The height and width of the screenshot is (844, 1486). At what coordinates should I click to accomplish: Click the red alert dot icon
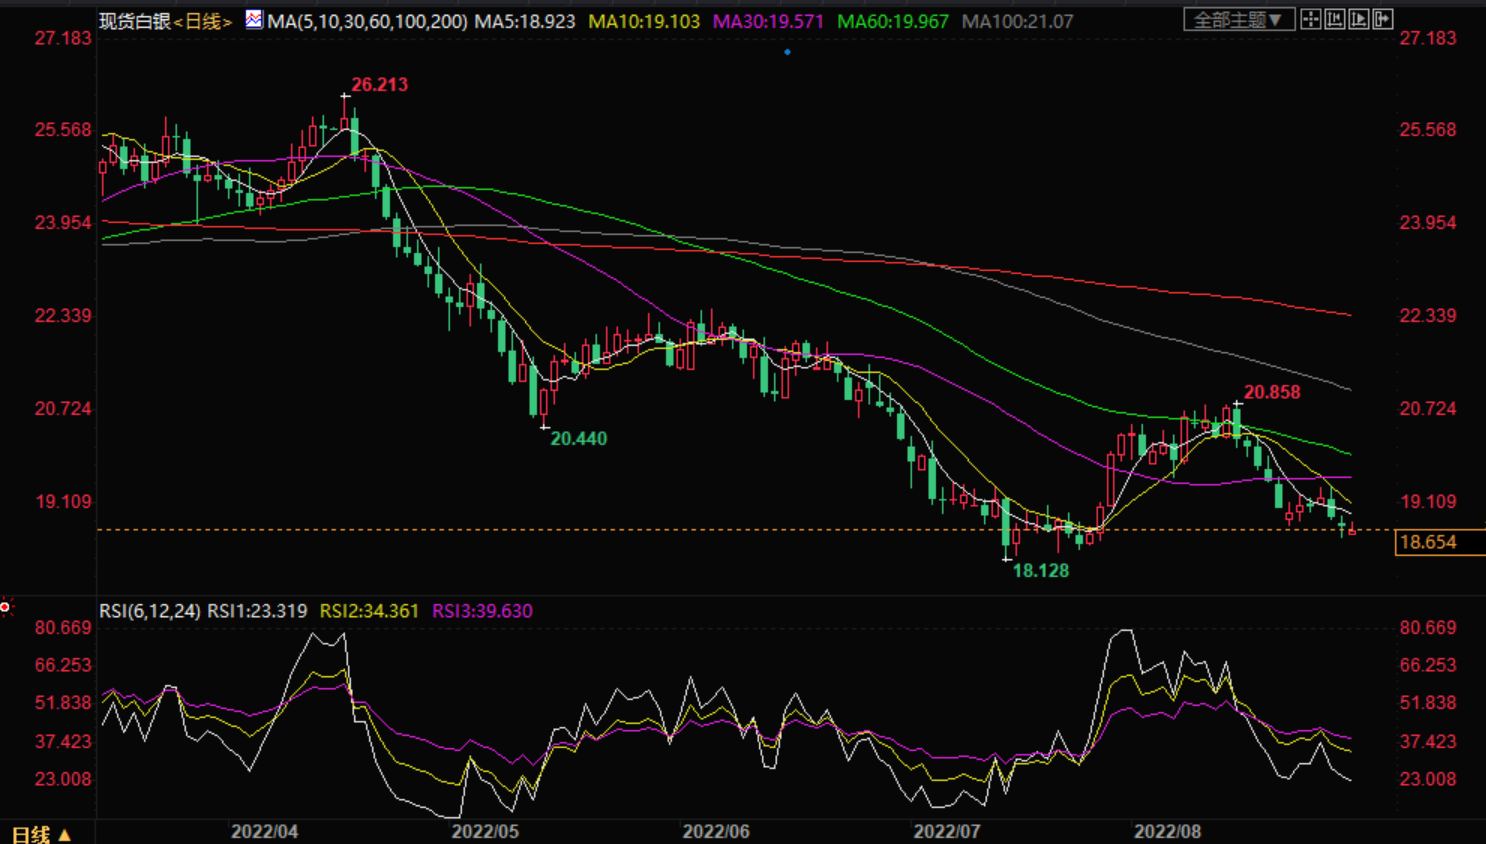click(5, 606)
